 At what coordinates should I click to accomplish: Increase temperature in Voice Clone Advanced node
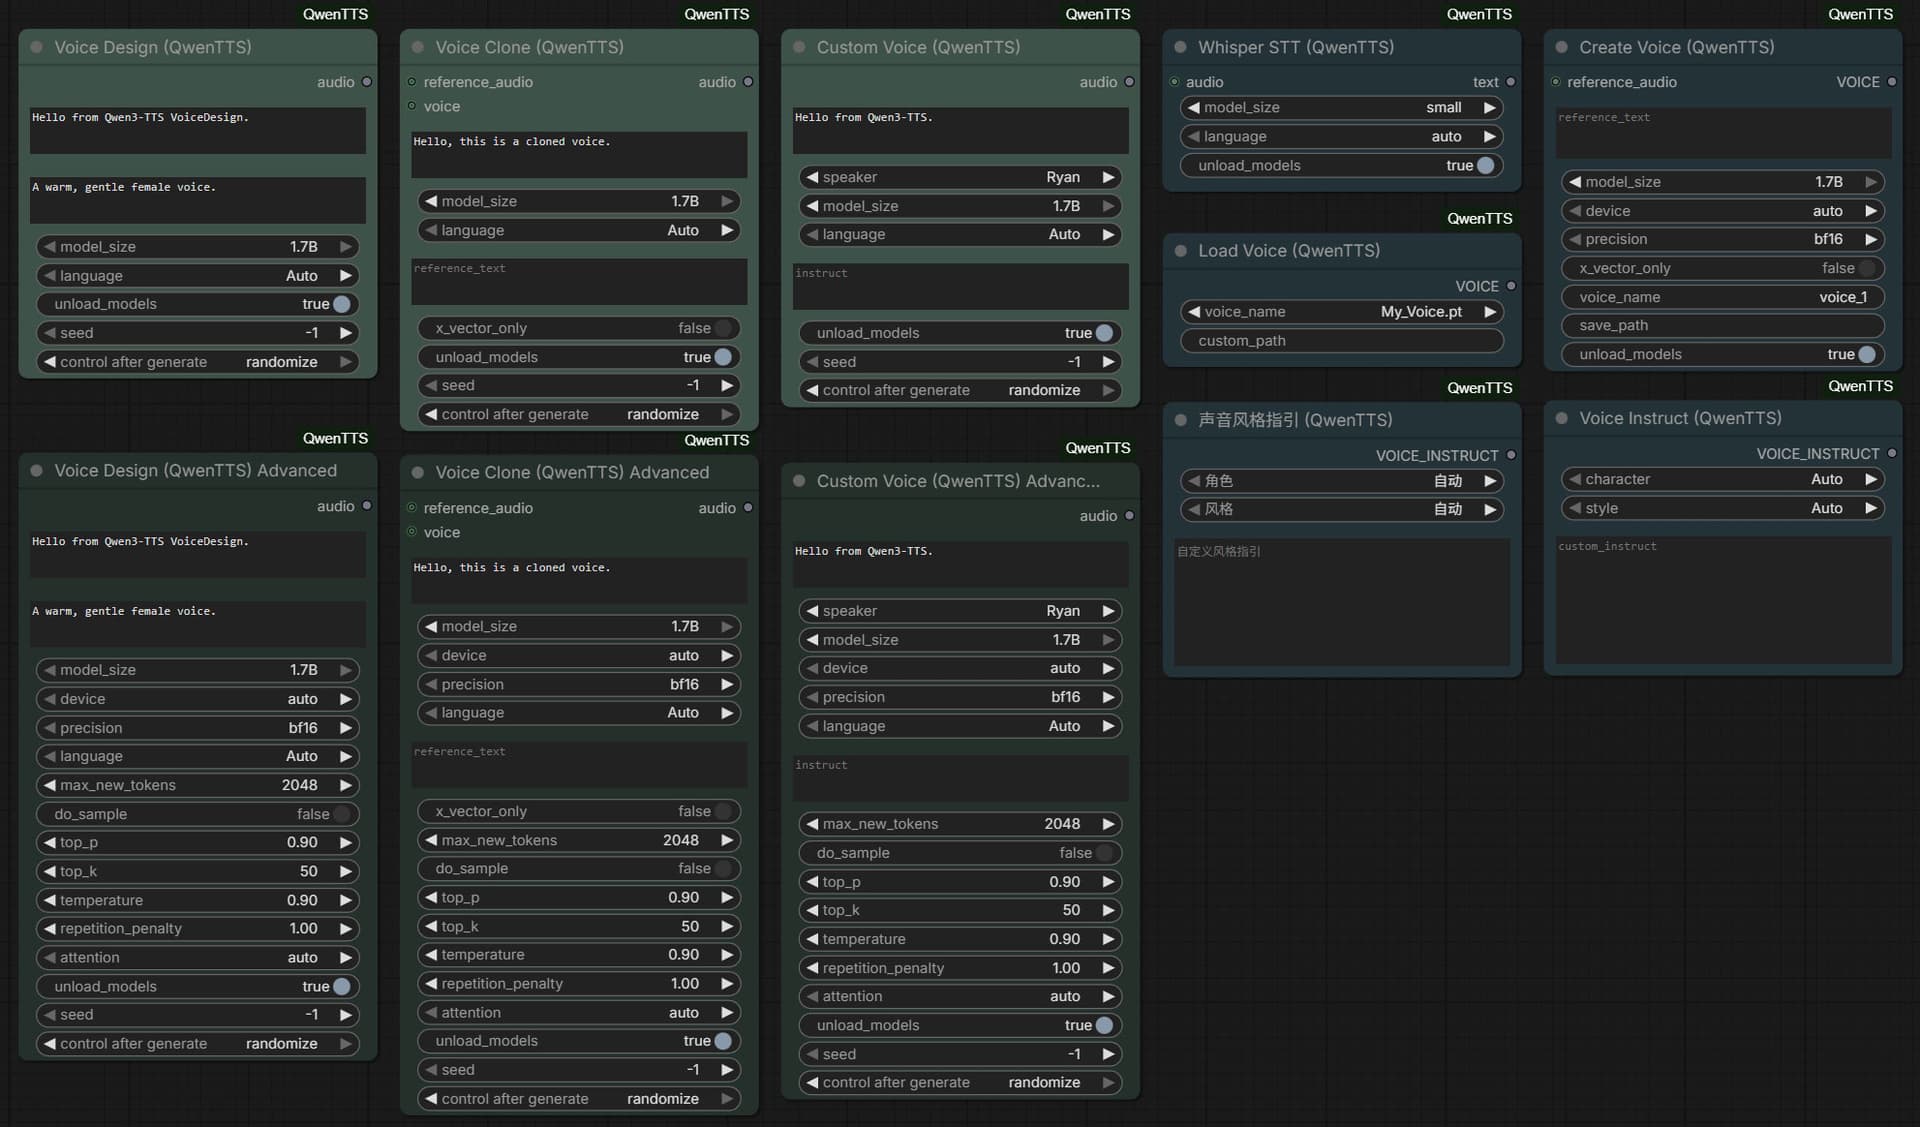coord(727,955)
